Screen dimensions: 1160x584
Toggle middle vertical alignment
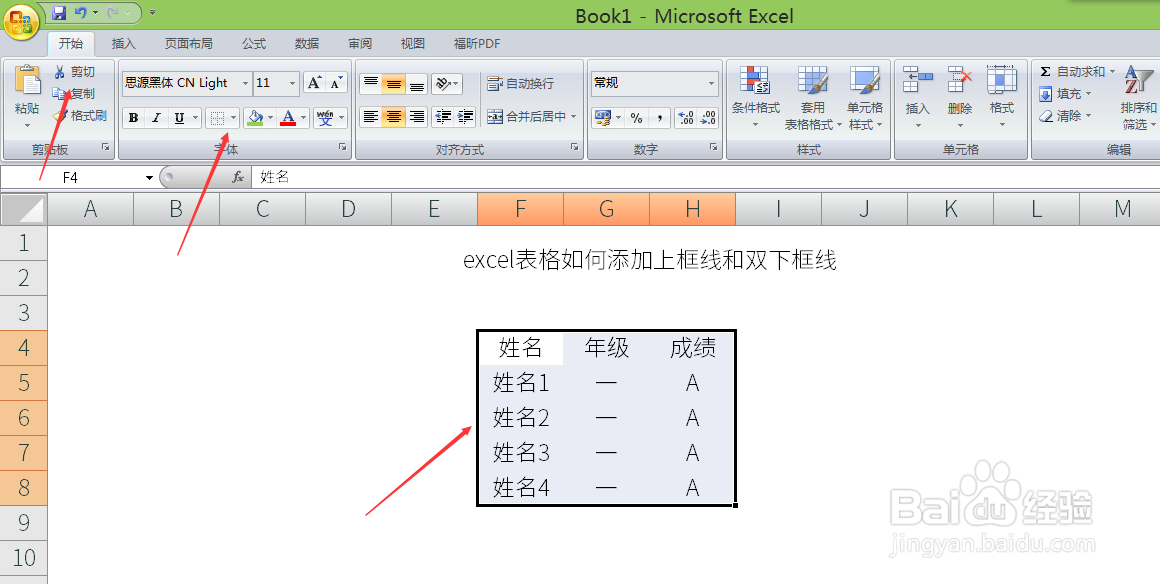click(x=394, y=84)
